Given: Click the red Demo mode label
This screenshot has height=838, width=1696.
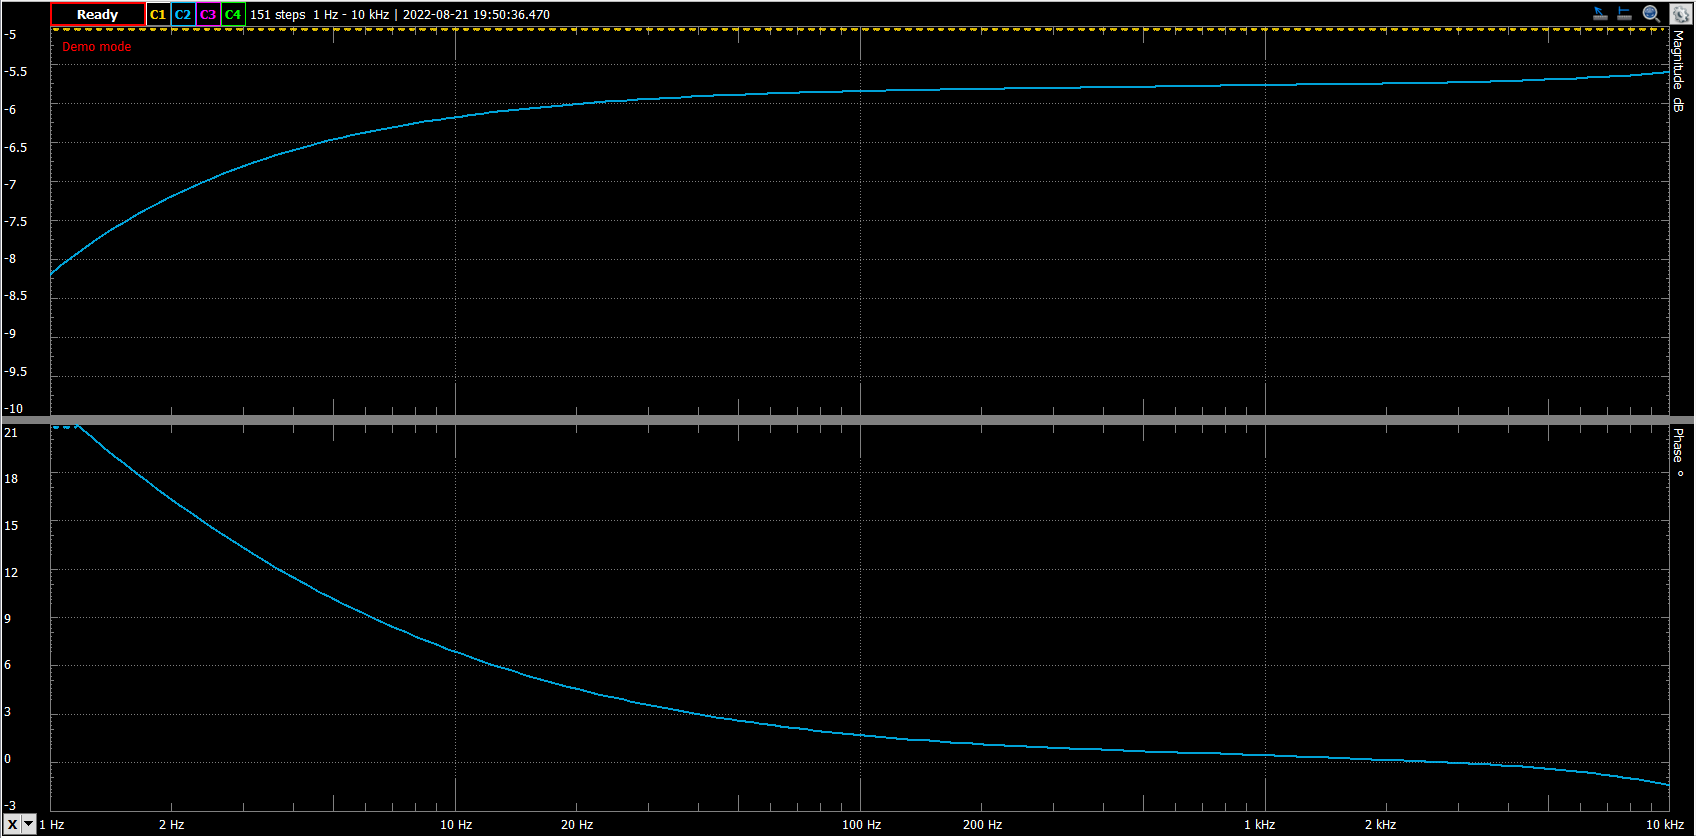Looking at the screenshot, I should (97, 47).
